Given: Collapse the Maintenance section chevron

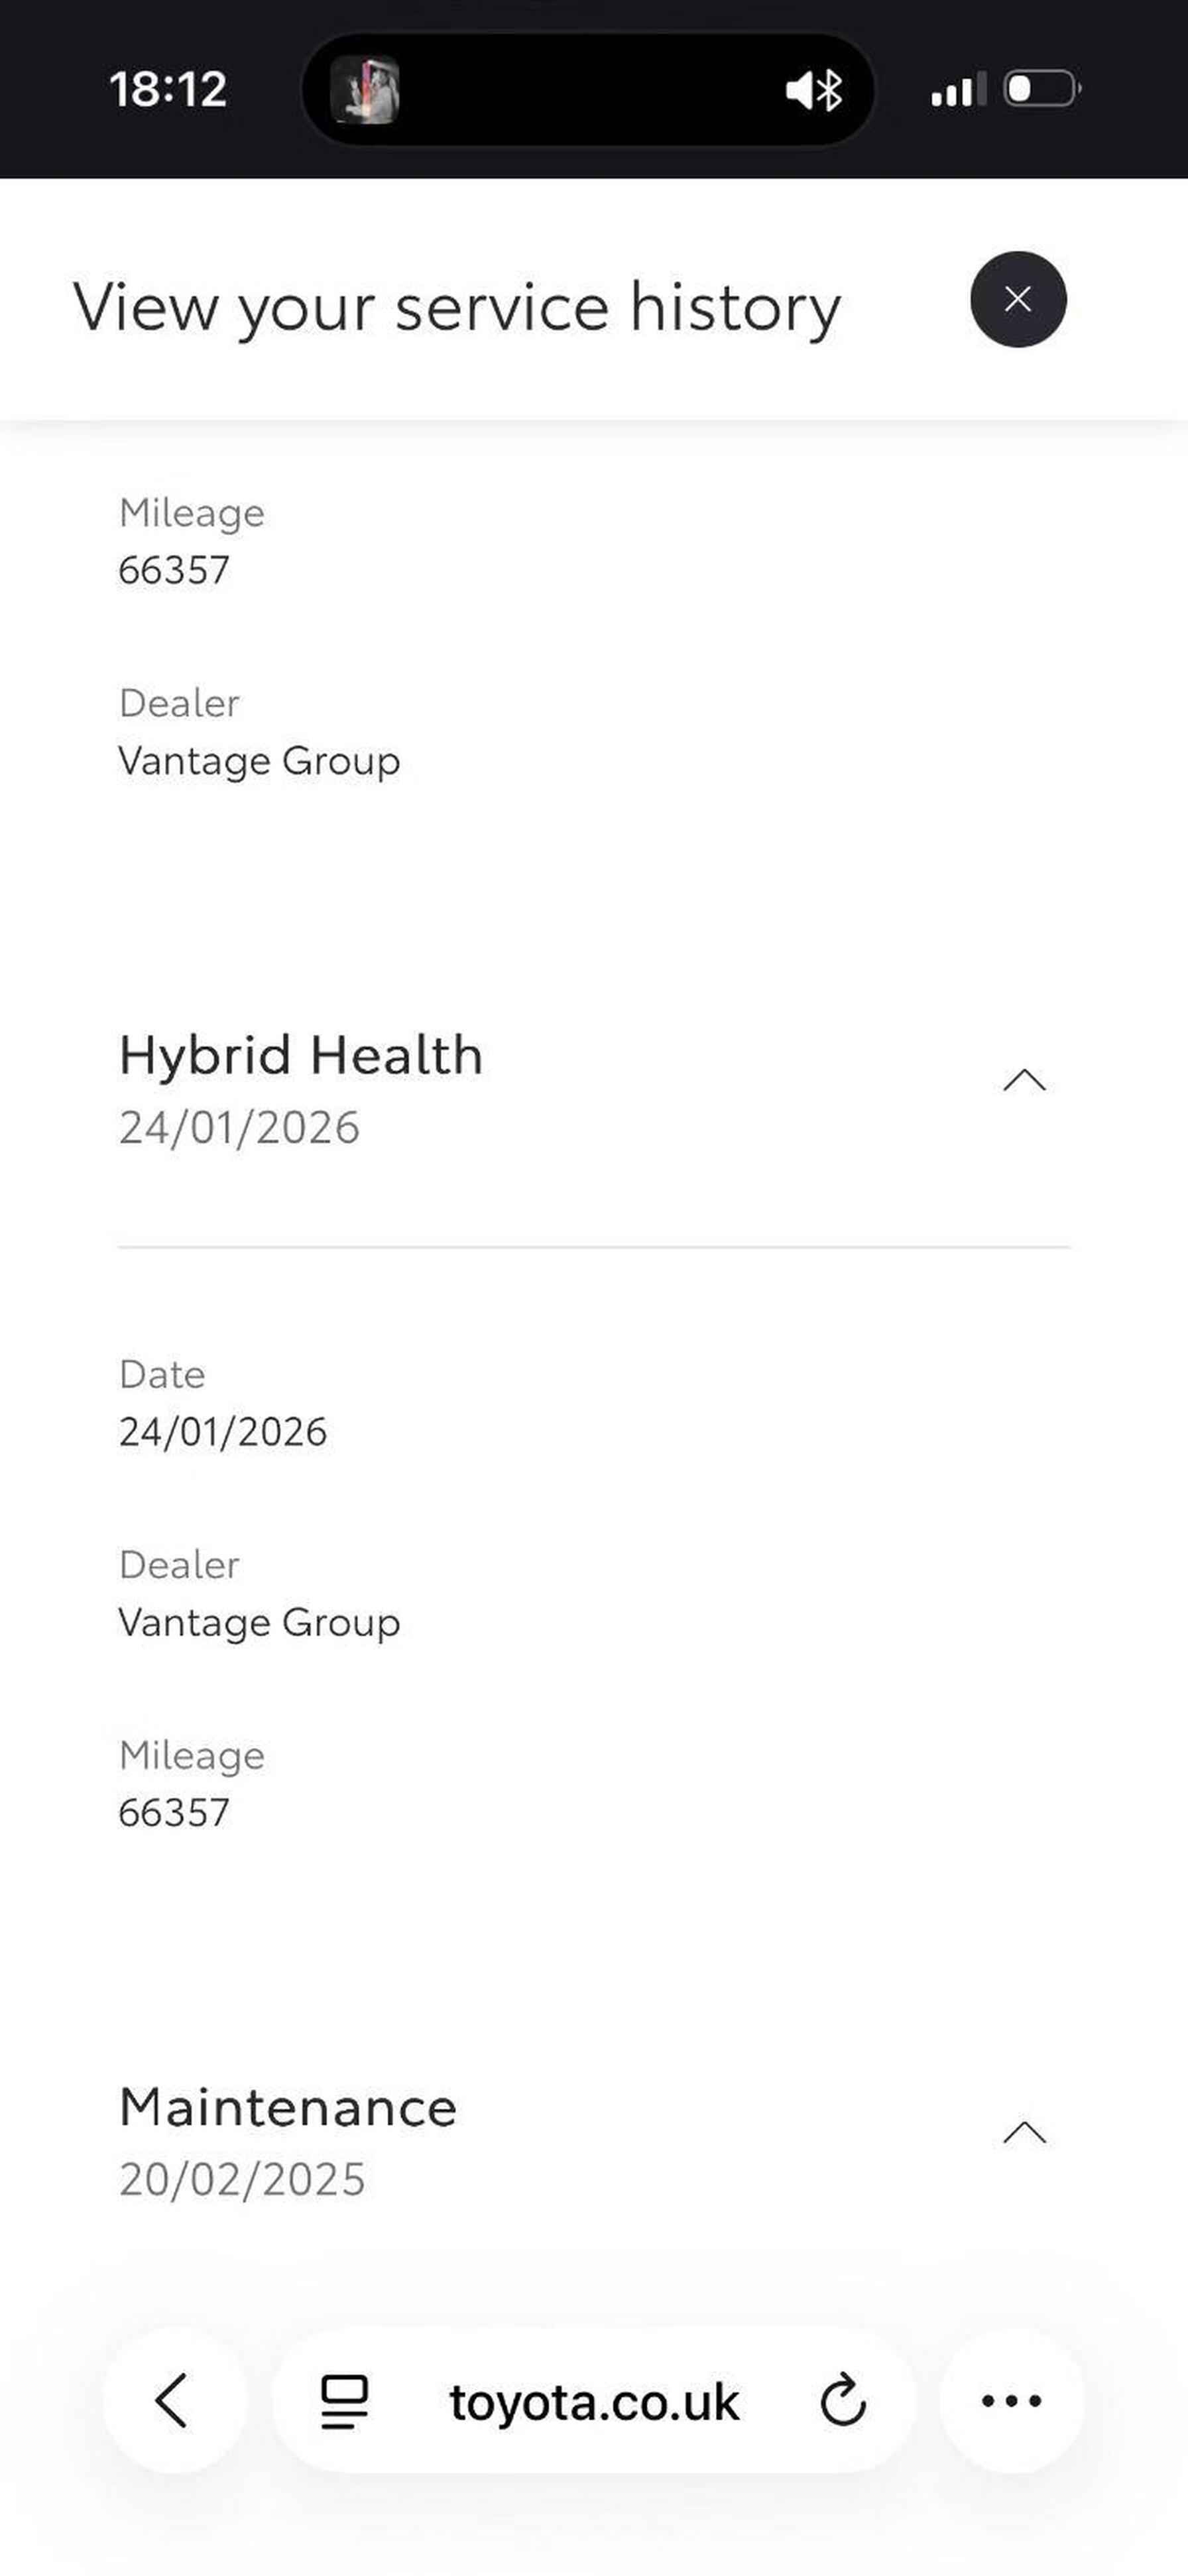Looking at the screenshot, I should tap(1024, 2133).
